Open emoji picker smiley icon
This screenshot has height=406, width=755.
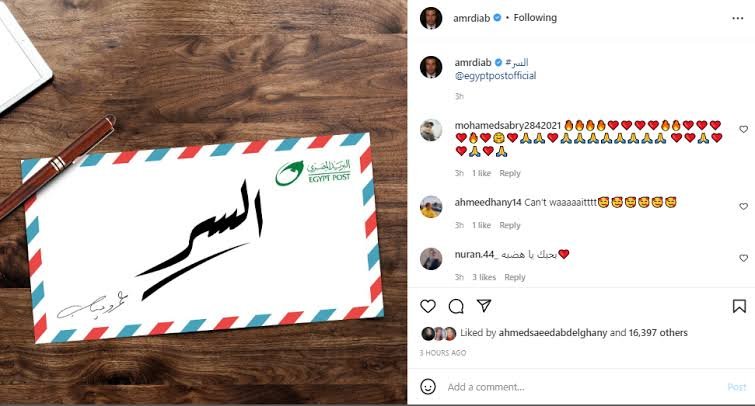coord(428,387)
